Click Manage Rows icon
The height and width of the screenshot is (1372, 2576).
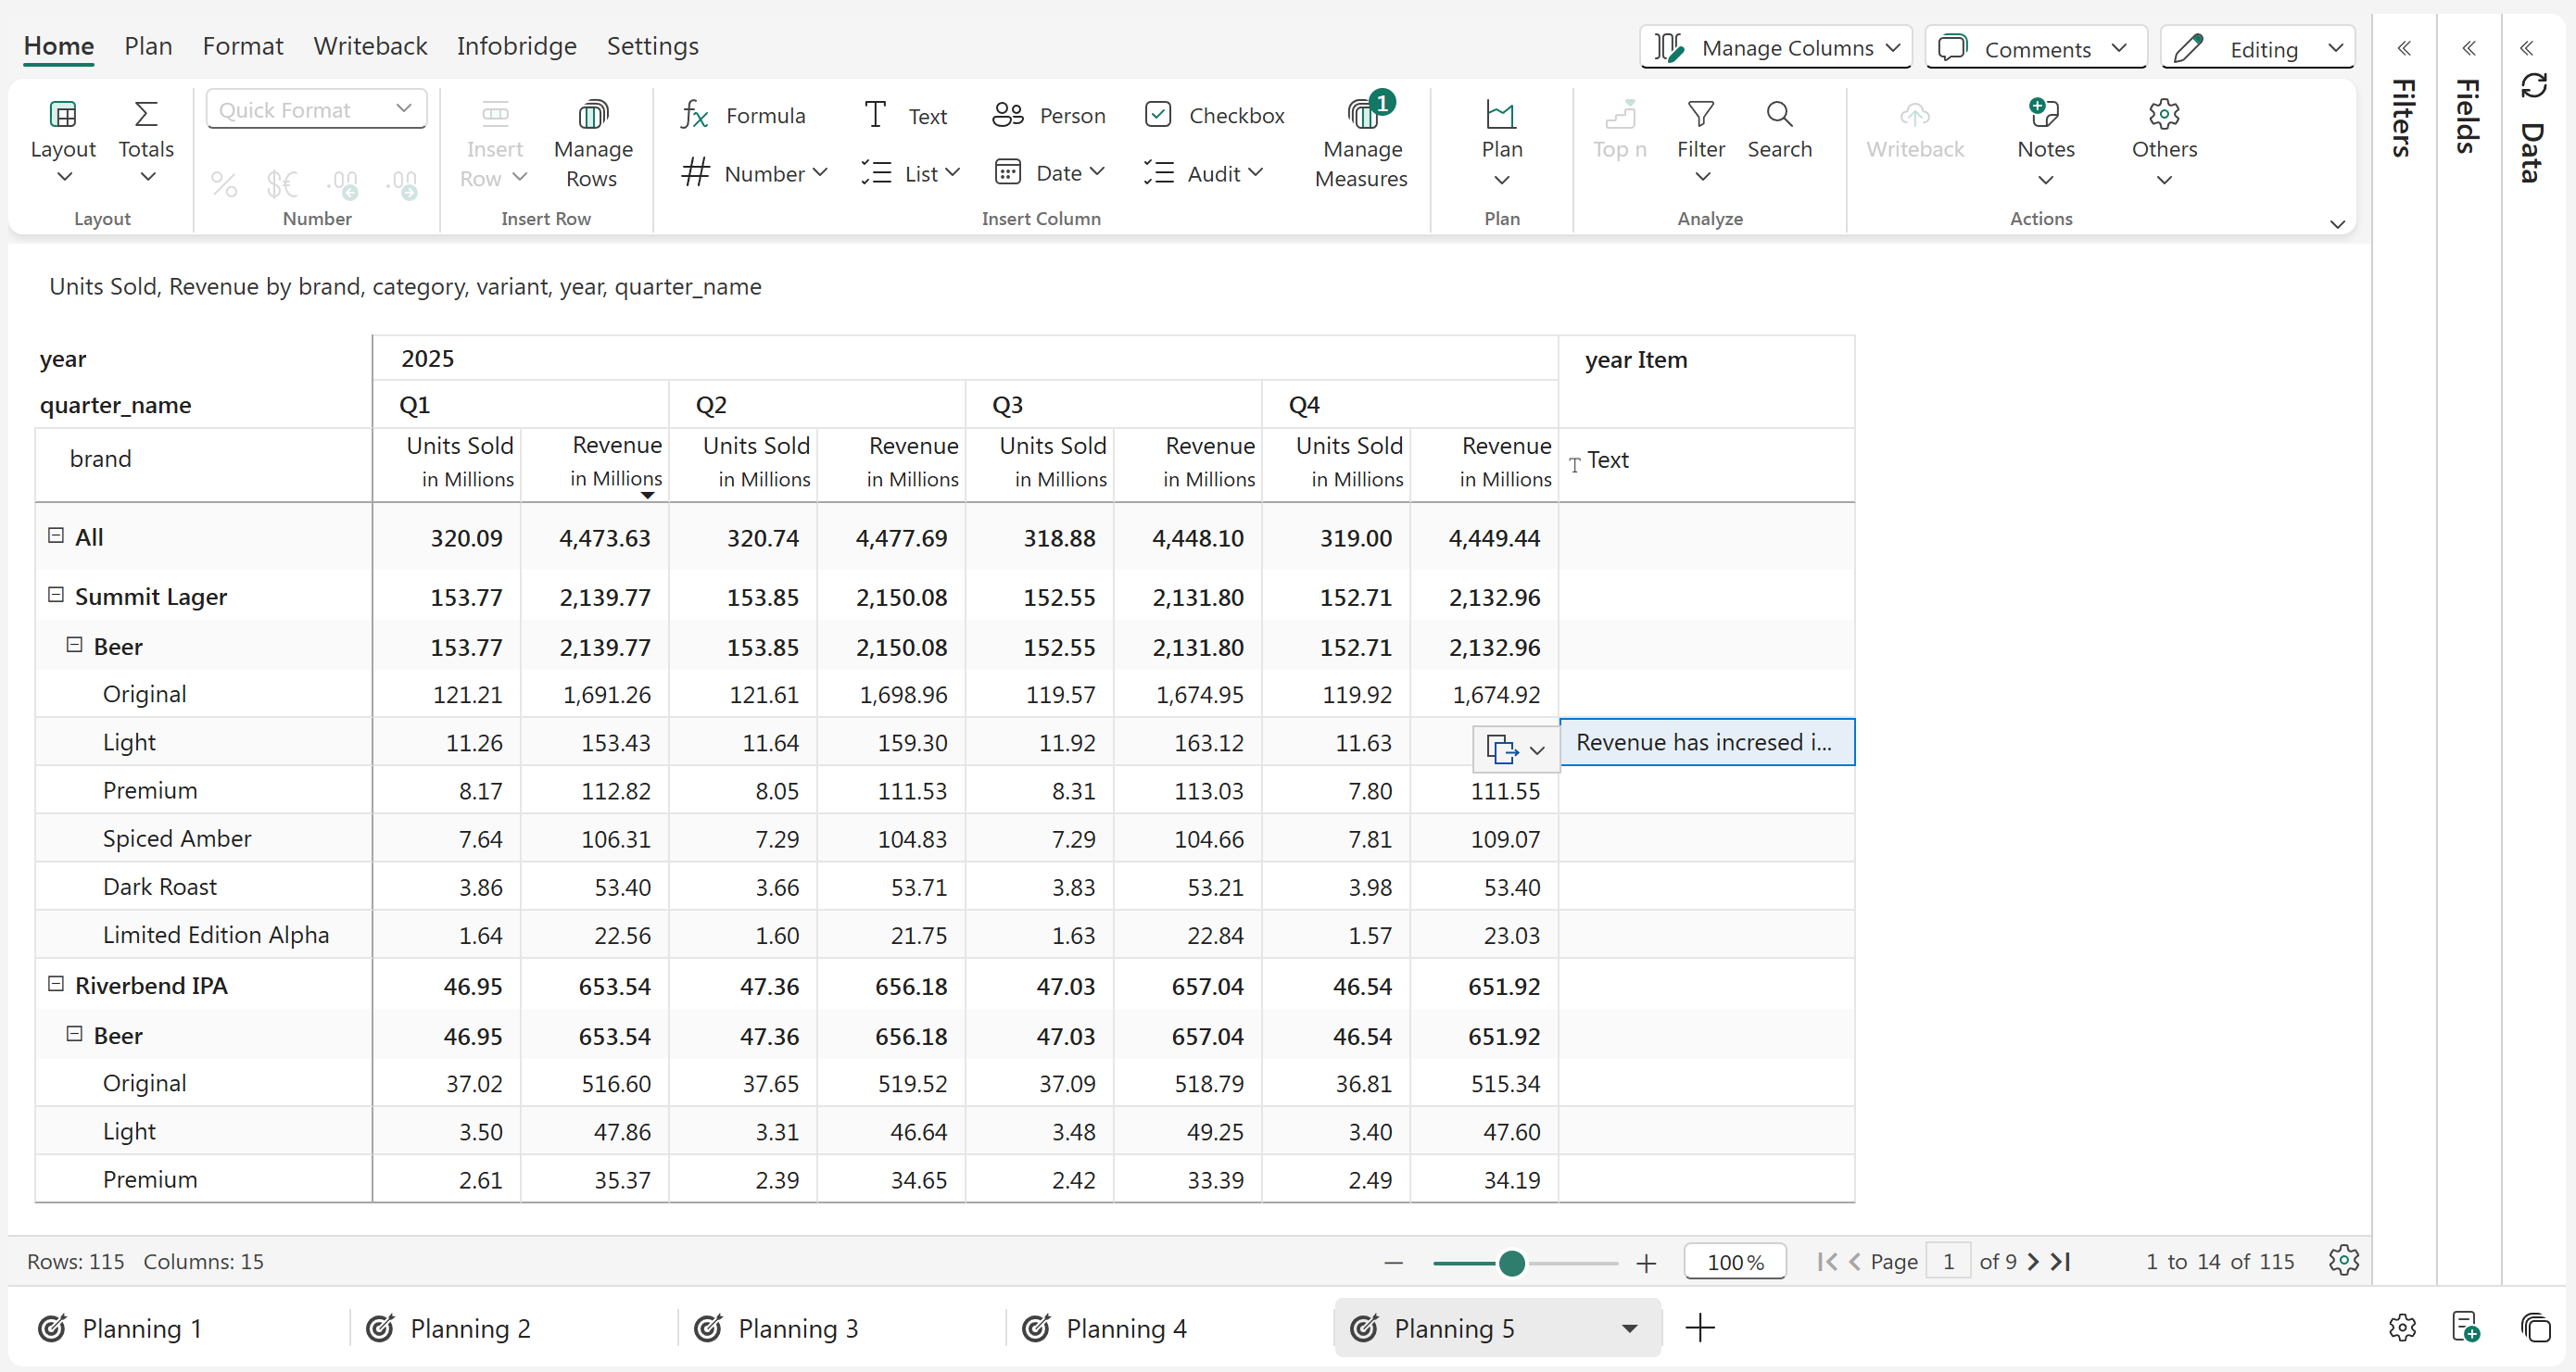[592, 114]
